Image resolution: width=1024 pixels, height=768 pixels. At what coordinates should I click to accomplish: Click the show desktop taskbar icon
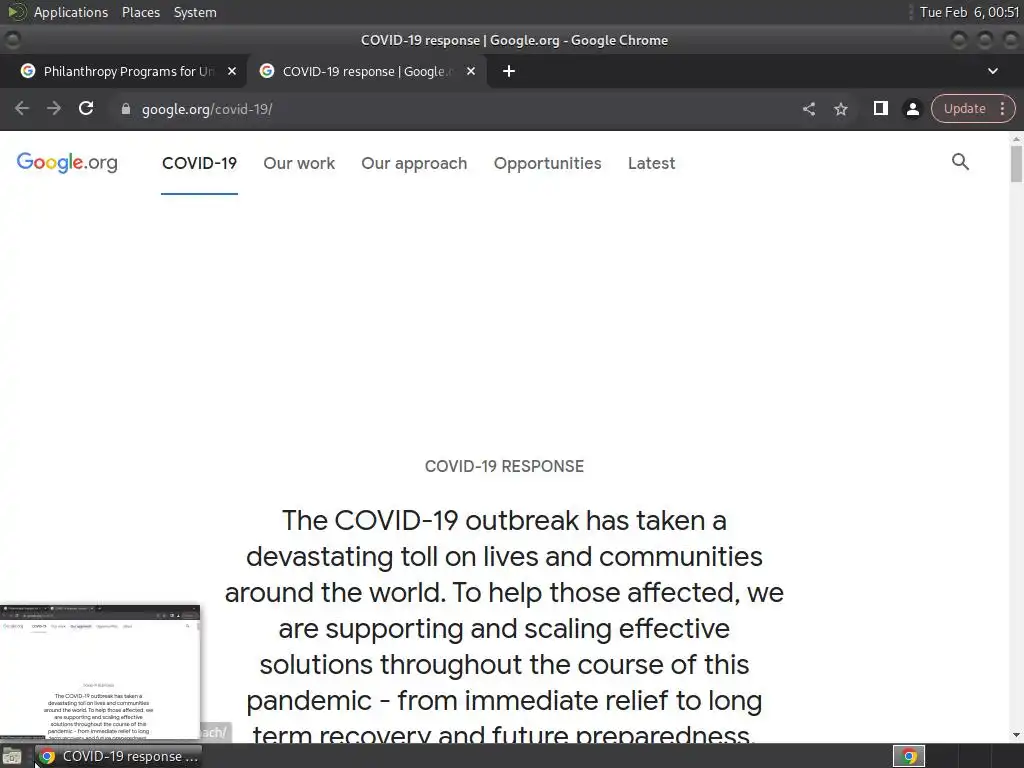[x=12, y=756]
